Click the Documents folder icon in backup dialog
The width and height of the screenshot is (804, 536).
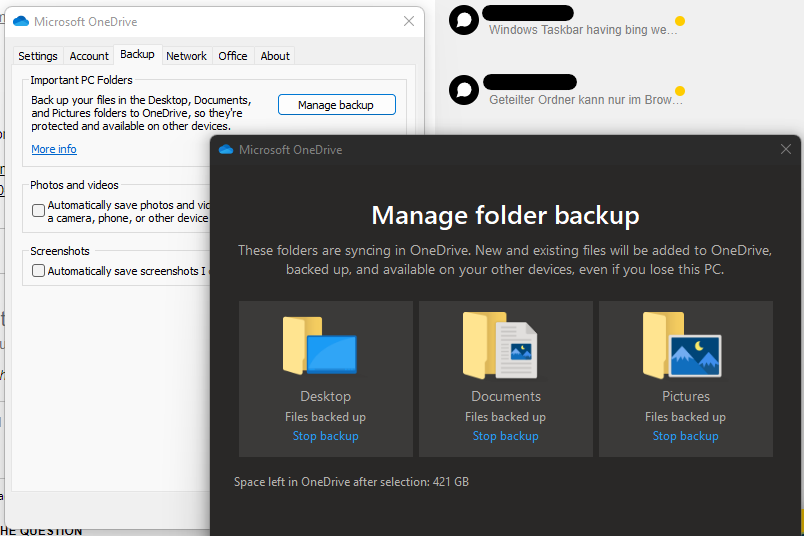500,345
